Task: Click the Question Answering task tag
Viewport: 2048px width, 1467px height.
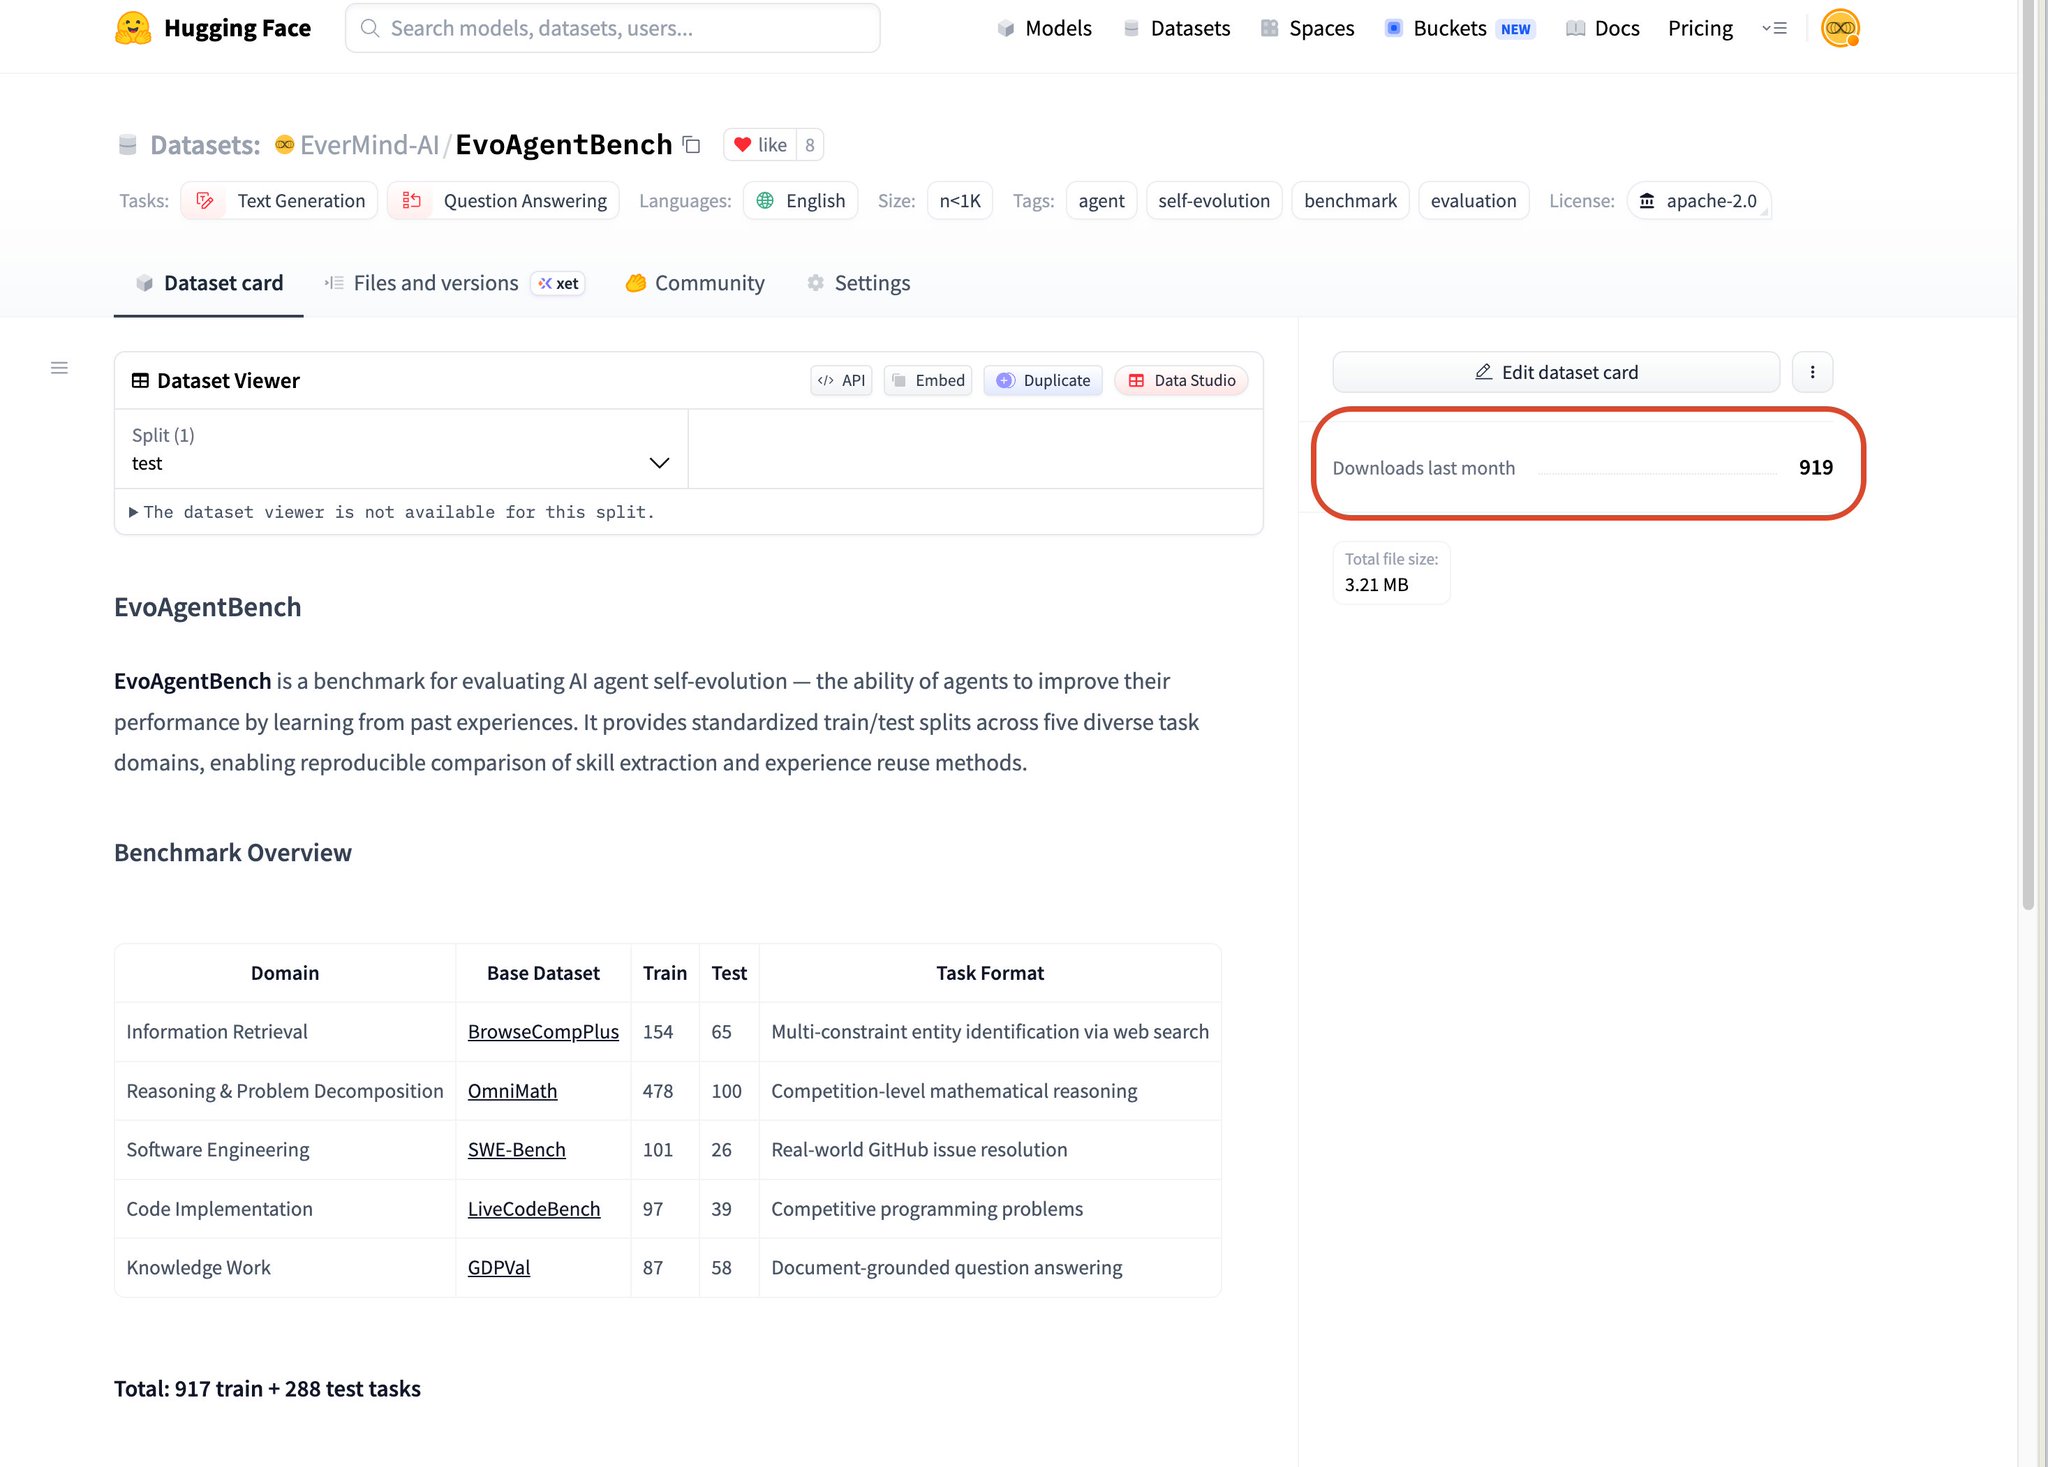Action: pyautogui.click(x=503, y=201)
